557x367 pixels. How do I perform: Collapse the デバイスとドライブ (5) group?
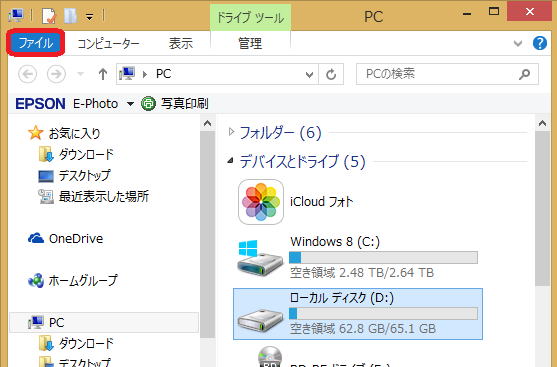tap(231, 161)
